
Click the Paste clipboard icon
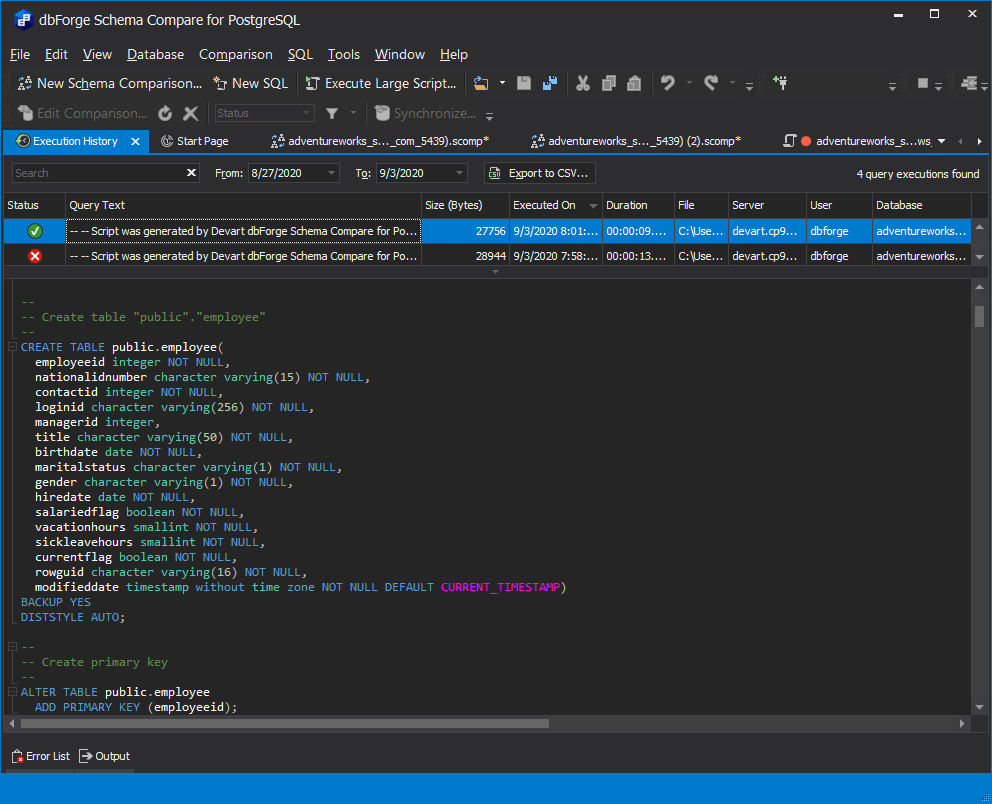click(x=634, y=83)
